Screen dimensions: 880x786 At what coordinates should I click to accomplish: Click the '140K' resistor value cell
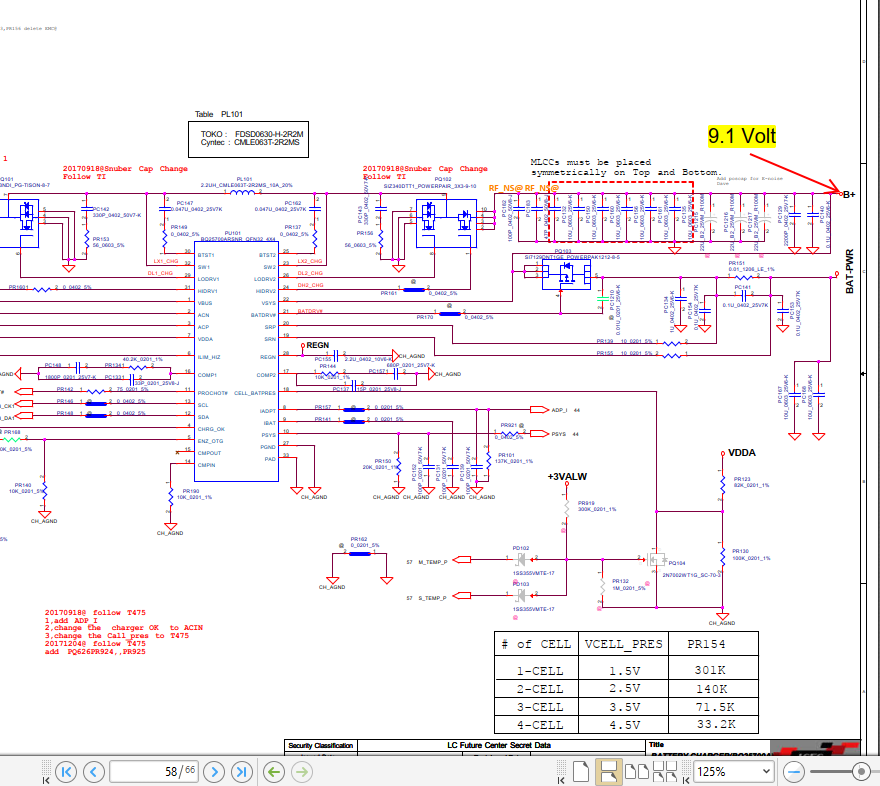(x=712, y=689)
